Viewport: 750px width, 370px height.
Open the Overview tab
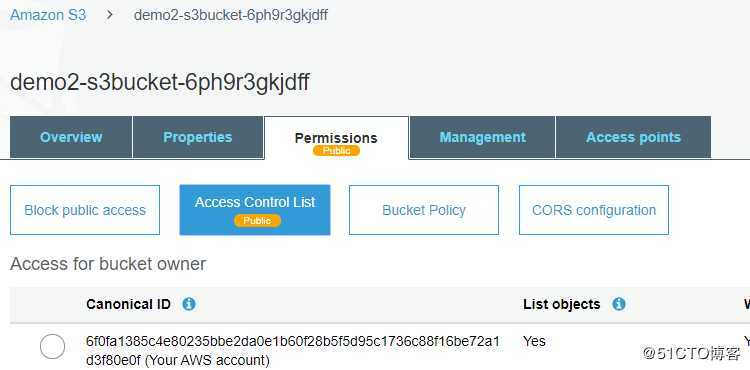pyautogui.click(x=71, y=137)
